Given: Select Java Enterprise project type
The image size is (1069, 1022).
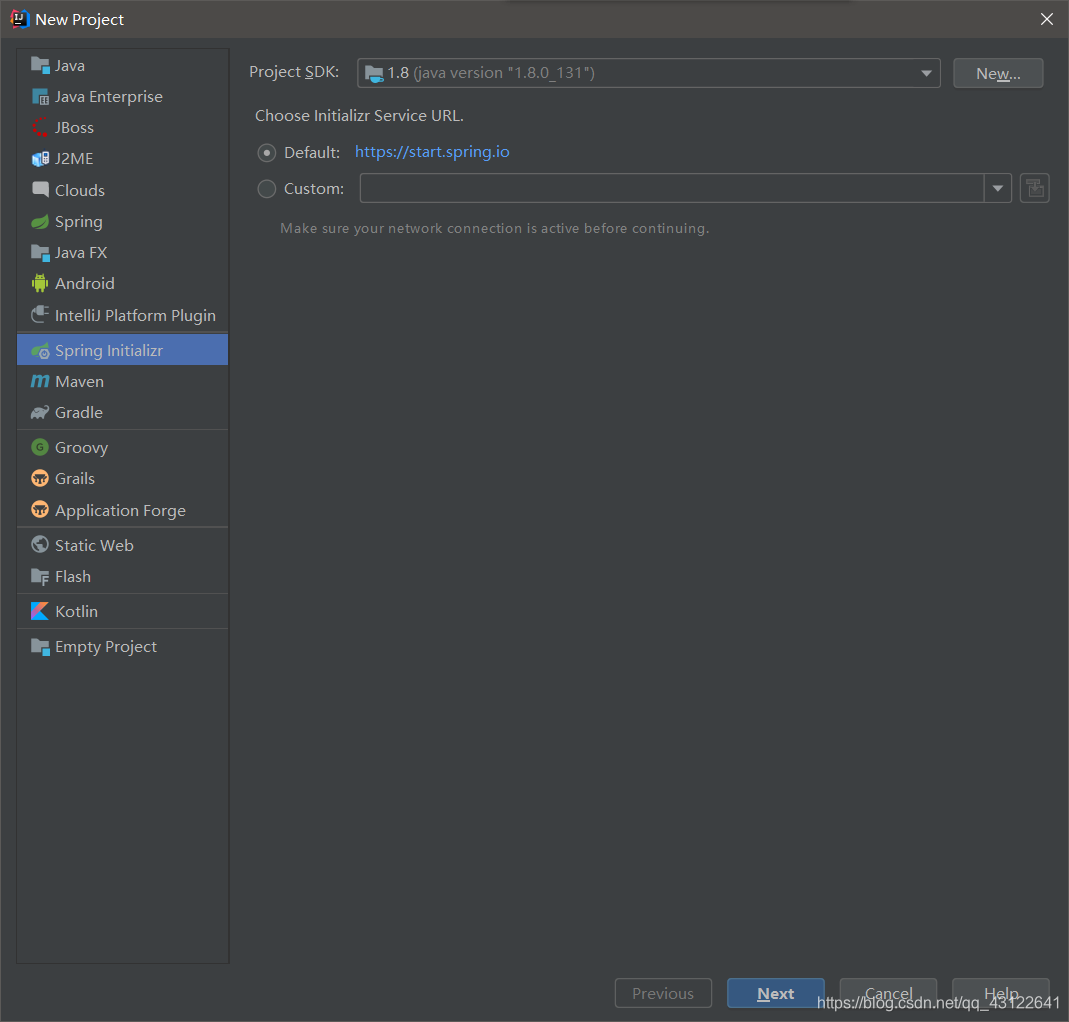Looking at the screenshot, I should [x=123, y=97].
